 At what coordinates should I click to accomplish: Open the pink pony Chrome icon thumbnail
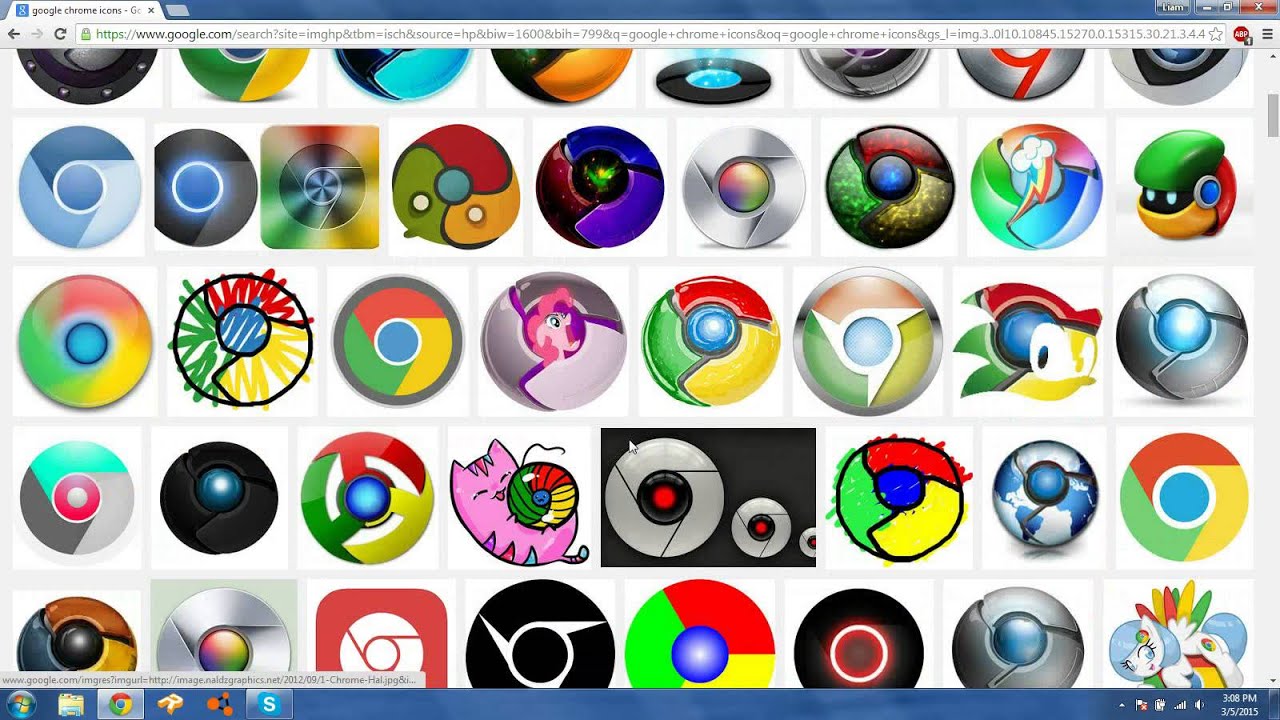554,341
